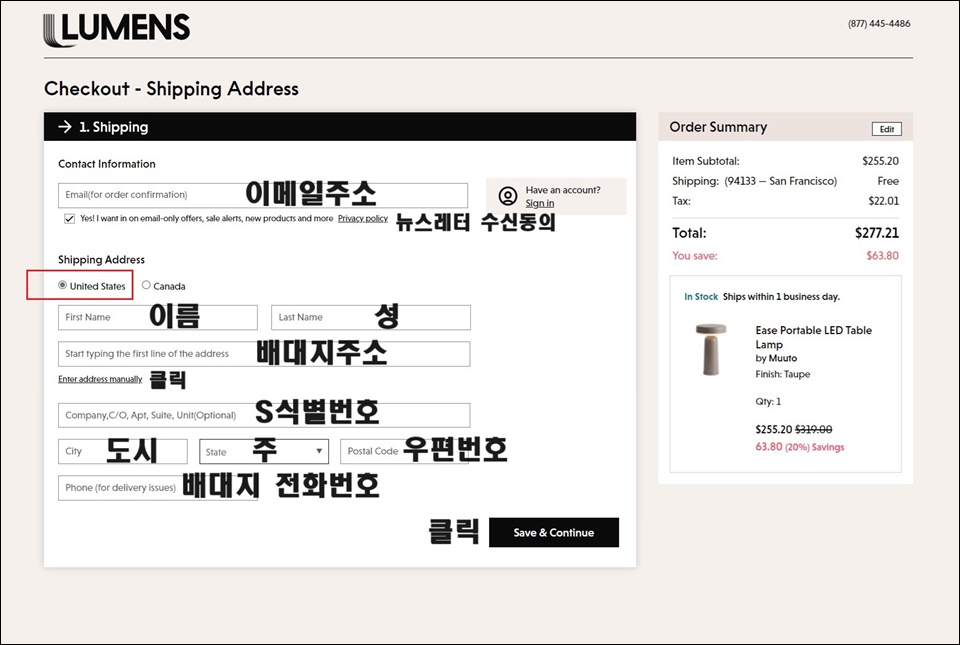Click the Order Summary heading
This screenshot has height=645, width=960.
tap(718, 127)
